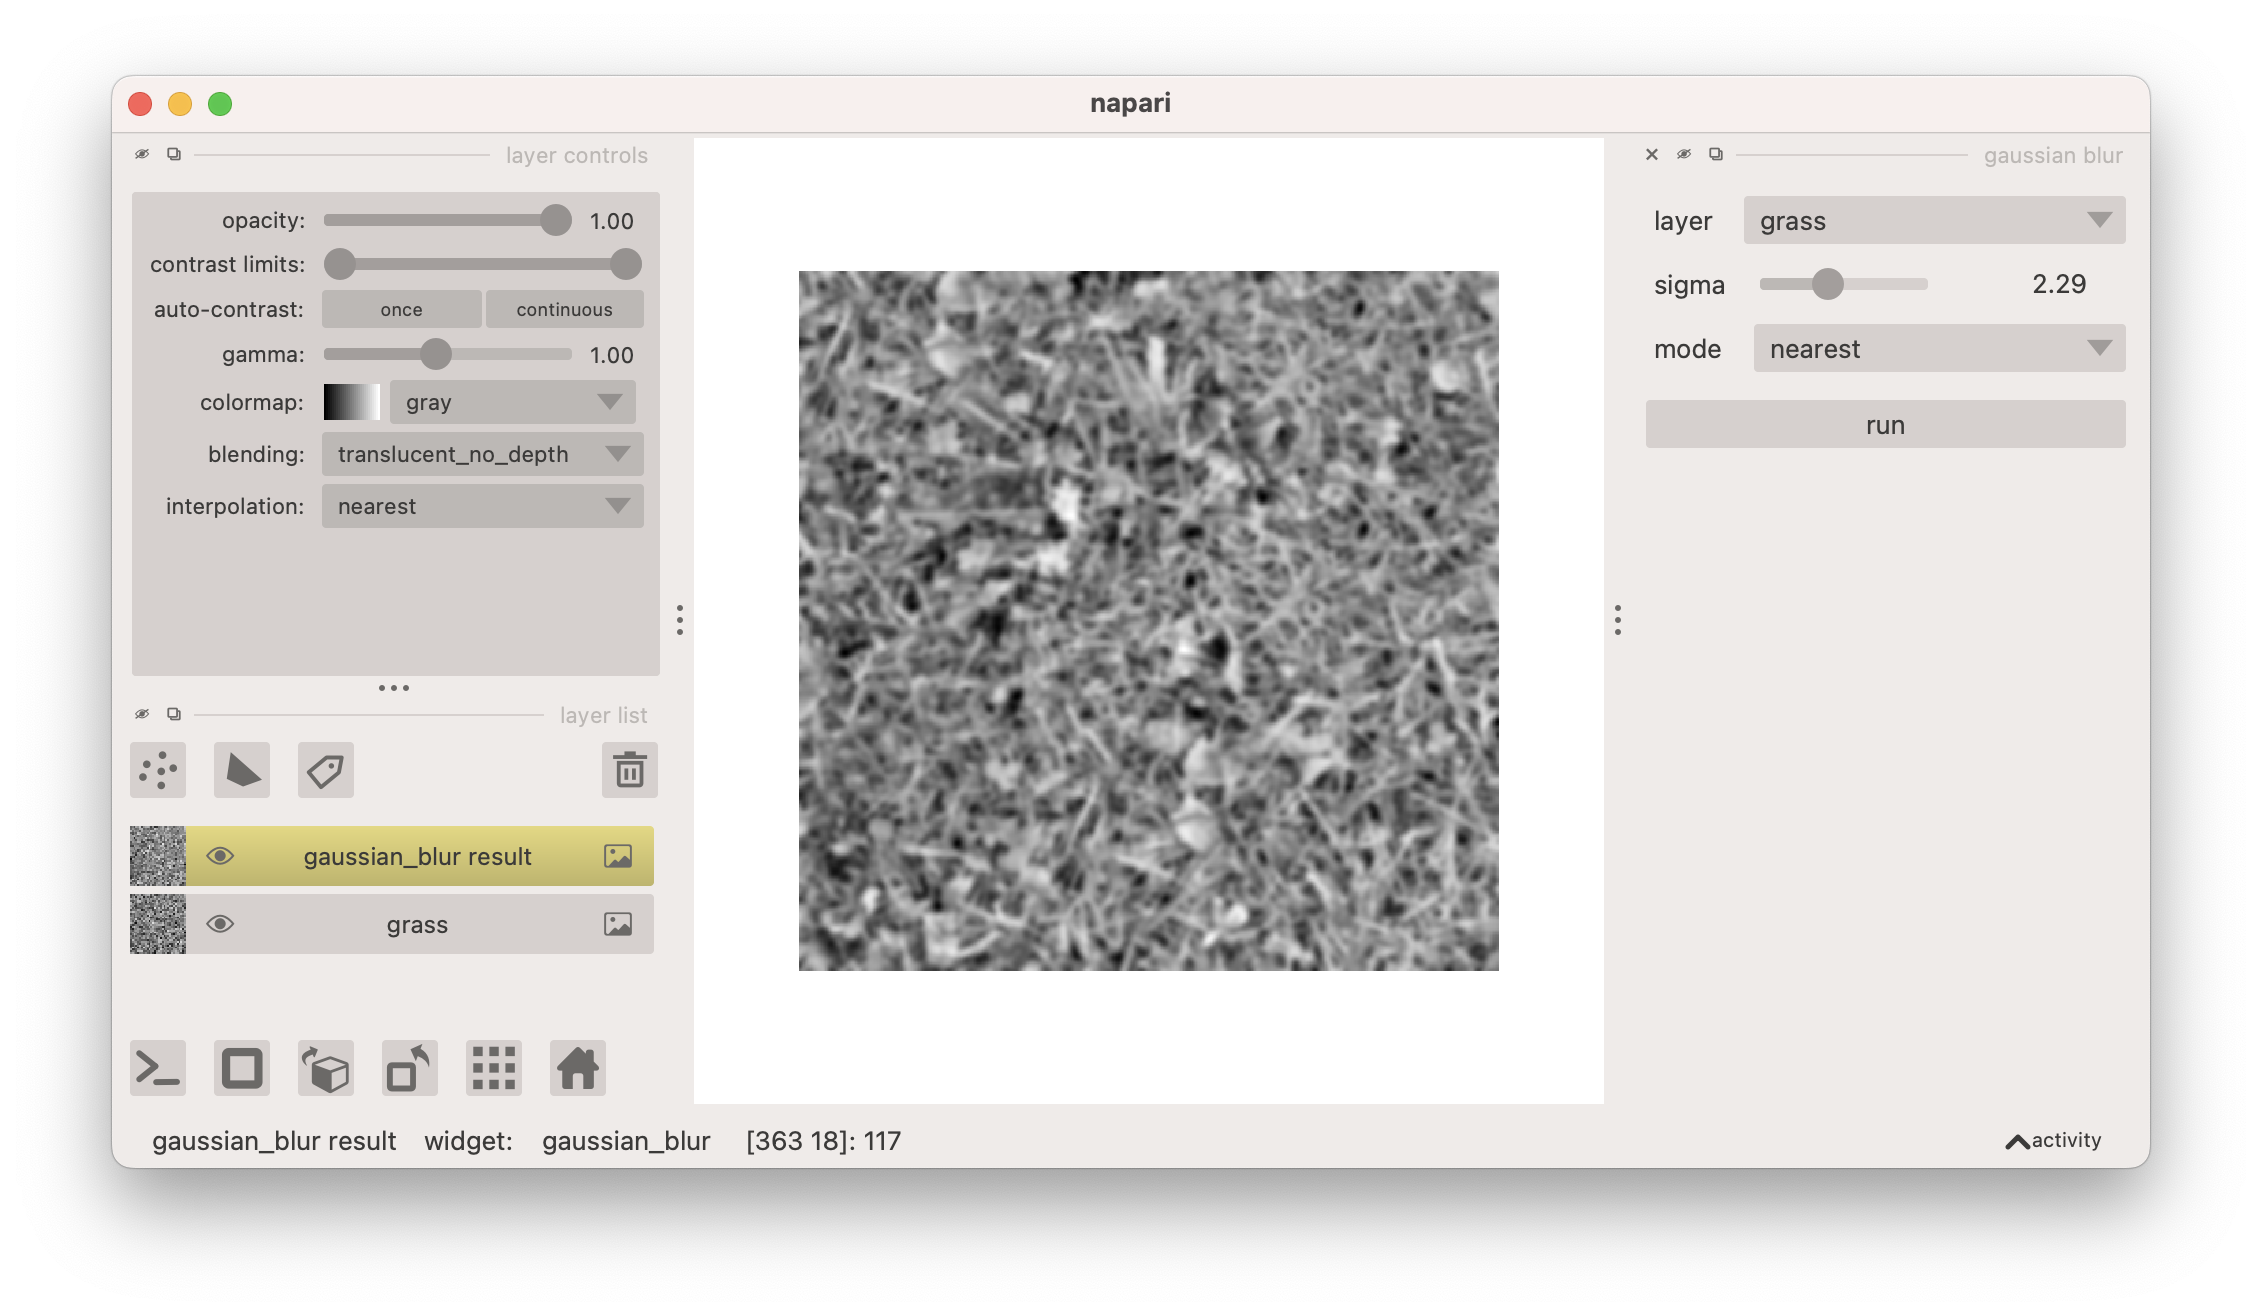
Task: Reset view with the home button
Action: (577, 1067)
